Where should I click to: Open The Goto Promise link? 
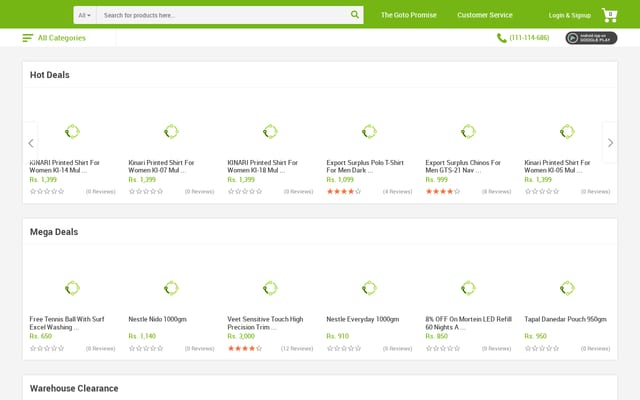(409, 15)
